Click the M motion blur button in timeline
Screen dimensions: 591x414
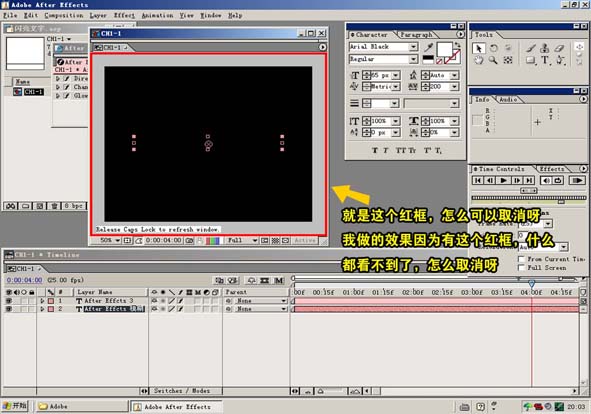[279, 280]
